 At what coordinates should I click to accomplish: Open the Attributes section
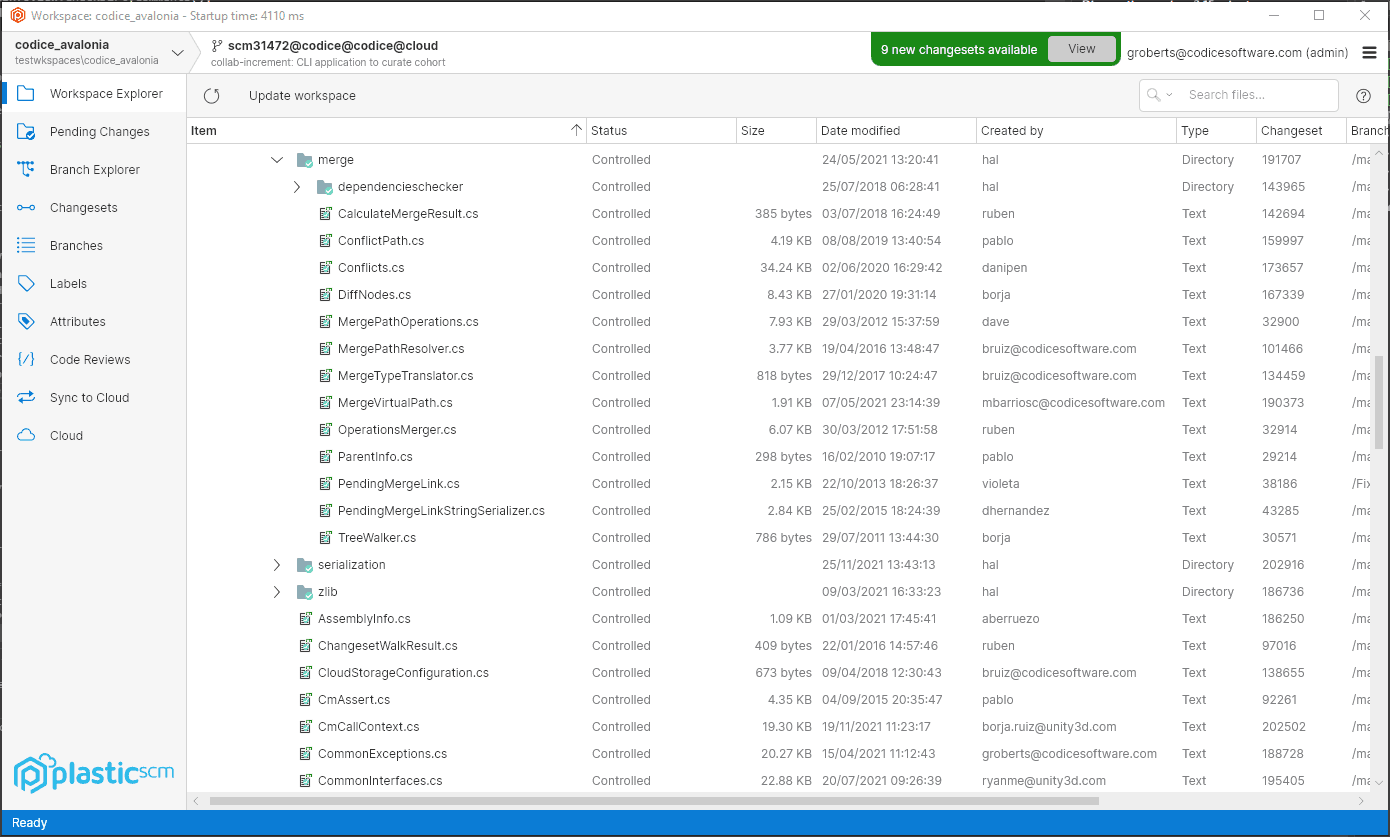click(79, 321)
